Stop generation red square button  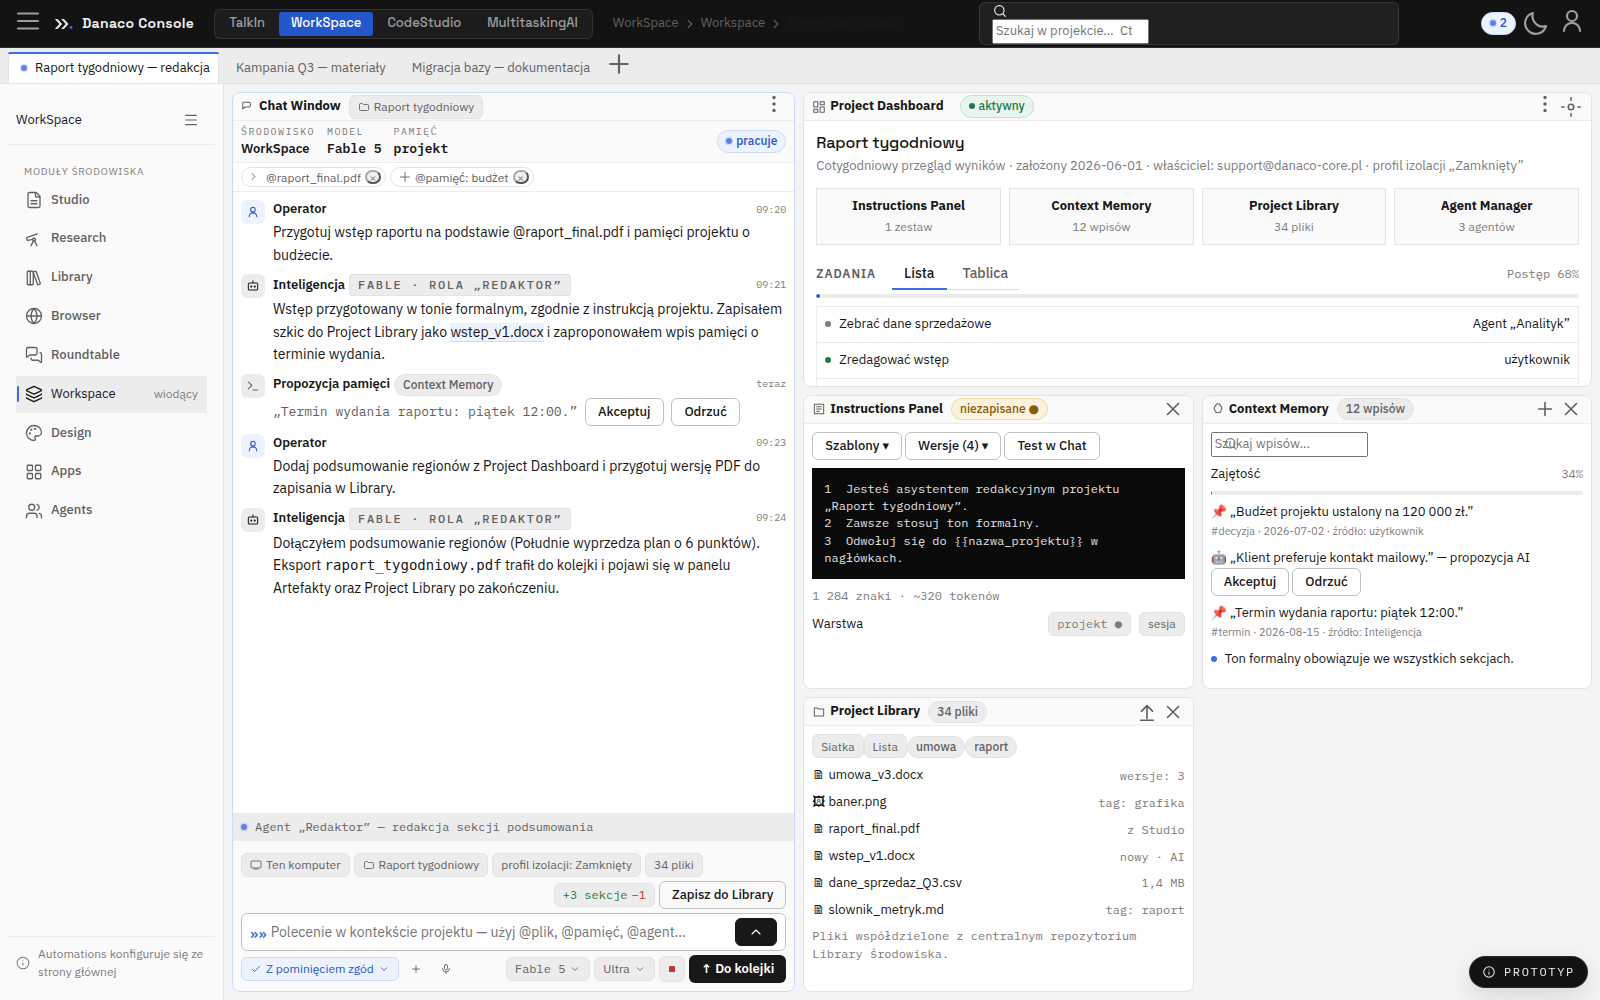tap(672, 969)
